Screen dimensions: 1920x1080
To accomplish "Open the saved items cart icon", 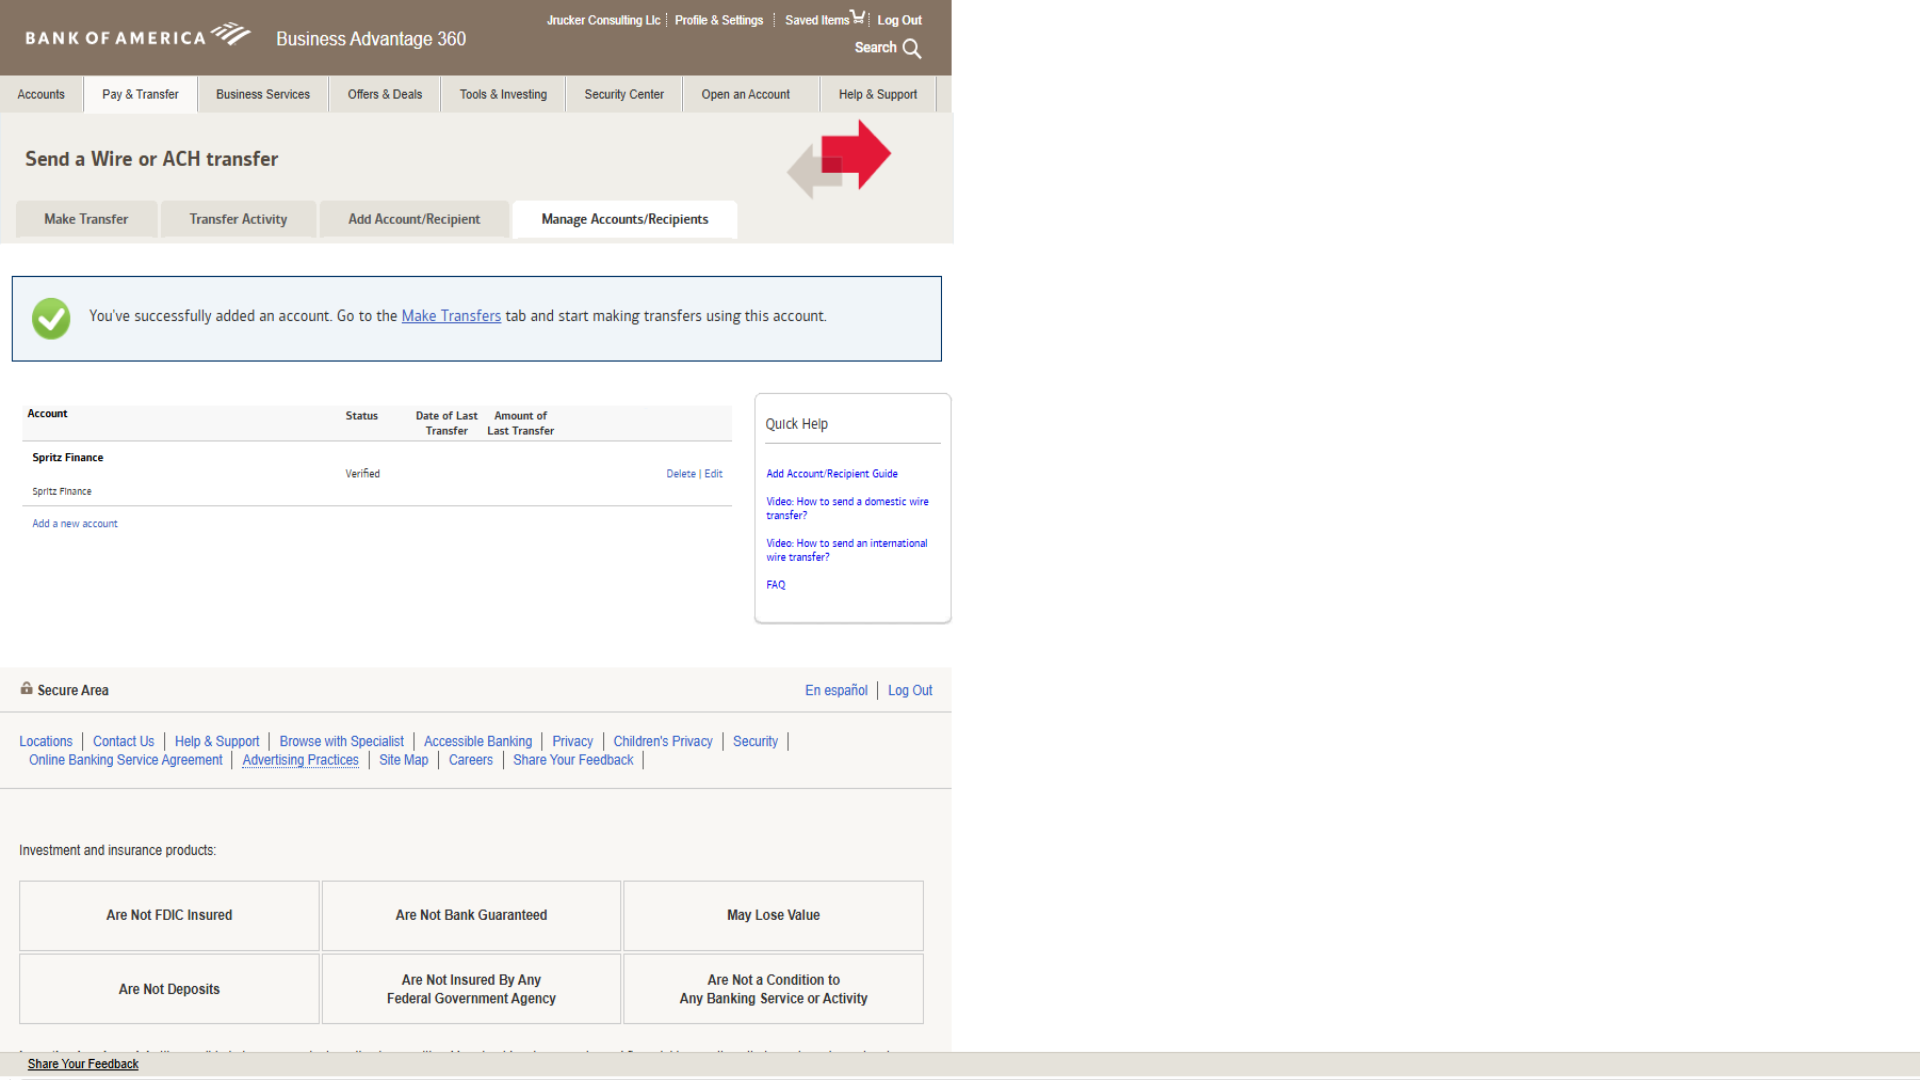I will [858, 17].
